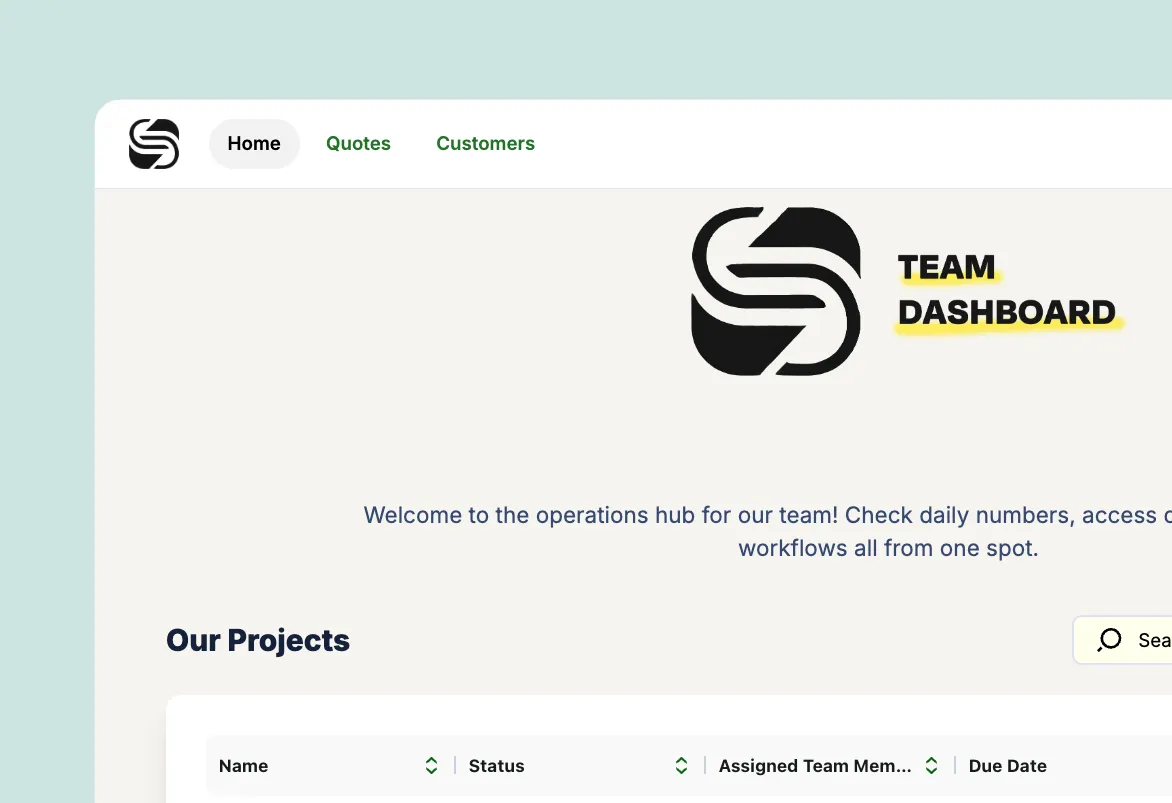Screen dimensions: 1172x803
Task: Click the company logo in the navigation bar
Action: (154, 143)
